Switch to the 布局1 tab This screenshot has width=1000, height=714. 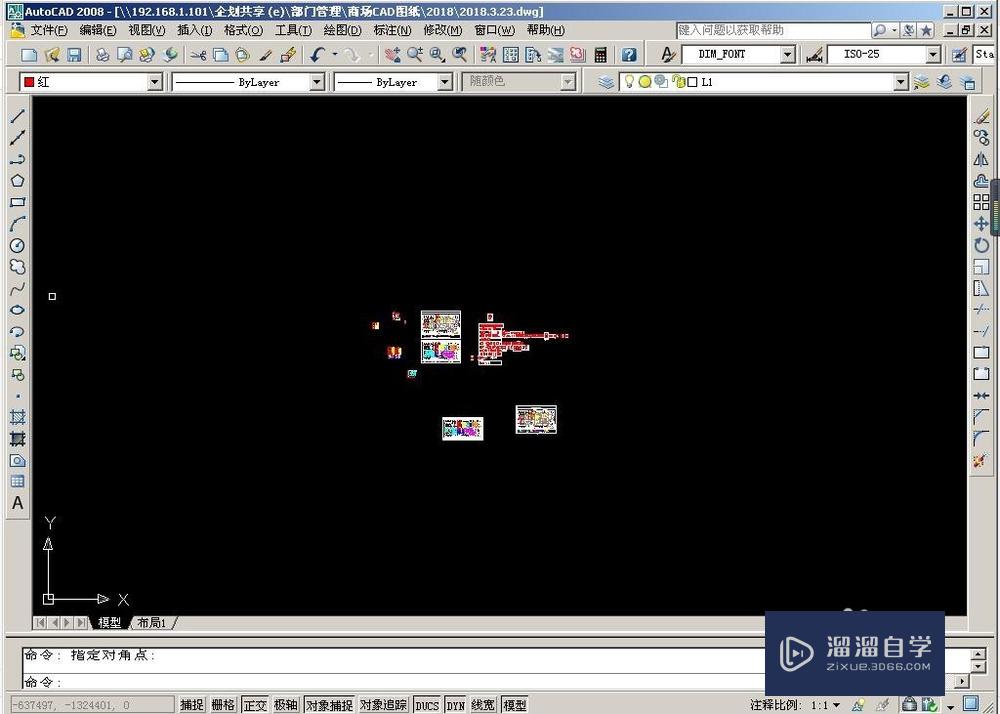pyautogui.click(x=153, y=622)
